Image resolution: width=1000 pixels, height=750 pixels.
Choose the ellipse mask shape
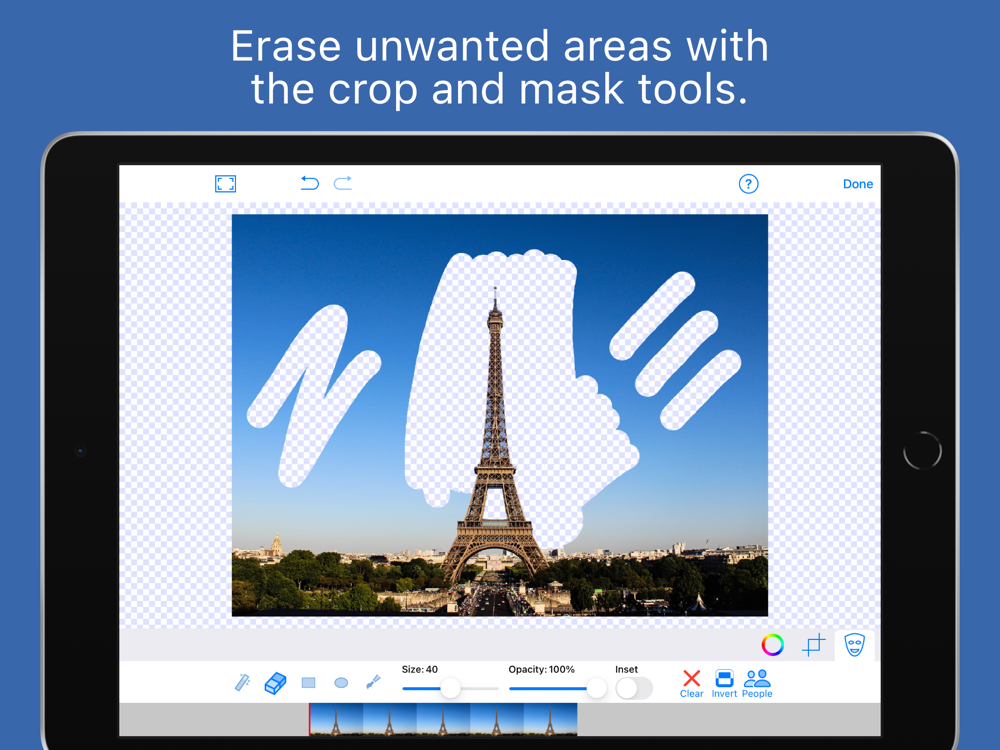coord(341,683)
